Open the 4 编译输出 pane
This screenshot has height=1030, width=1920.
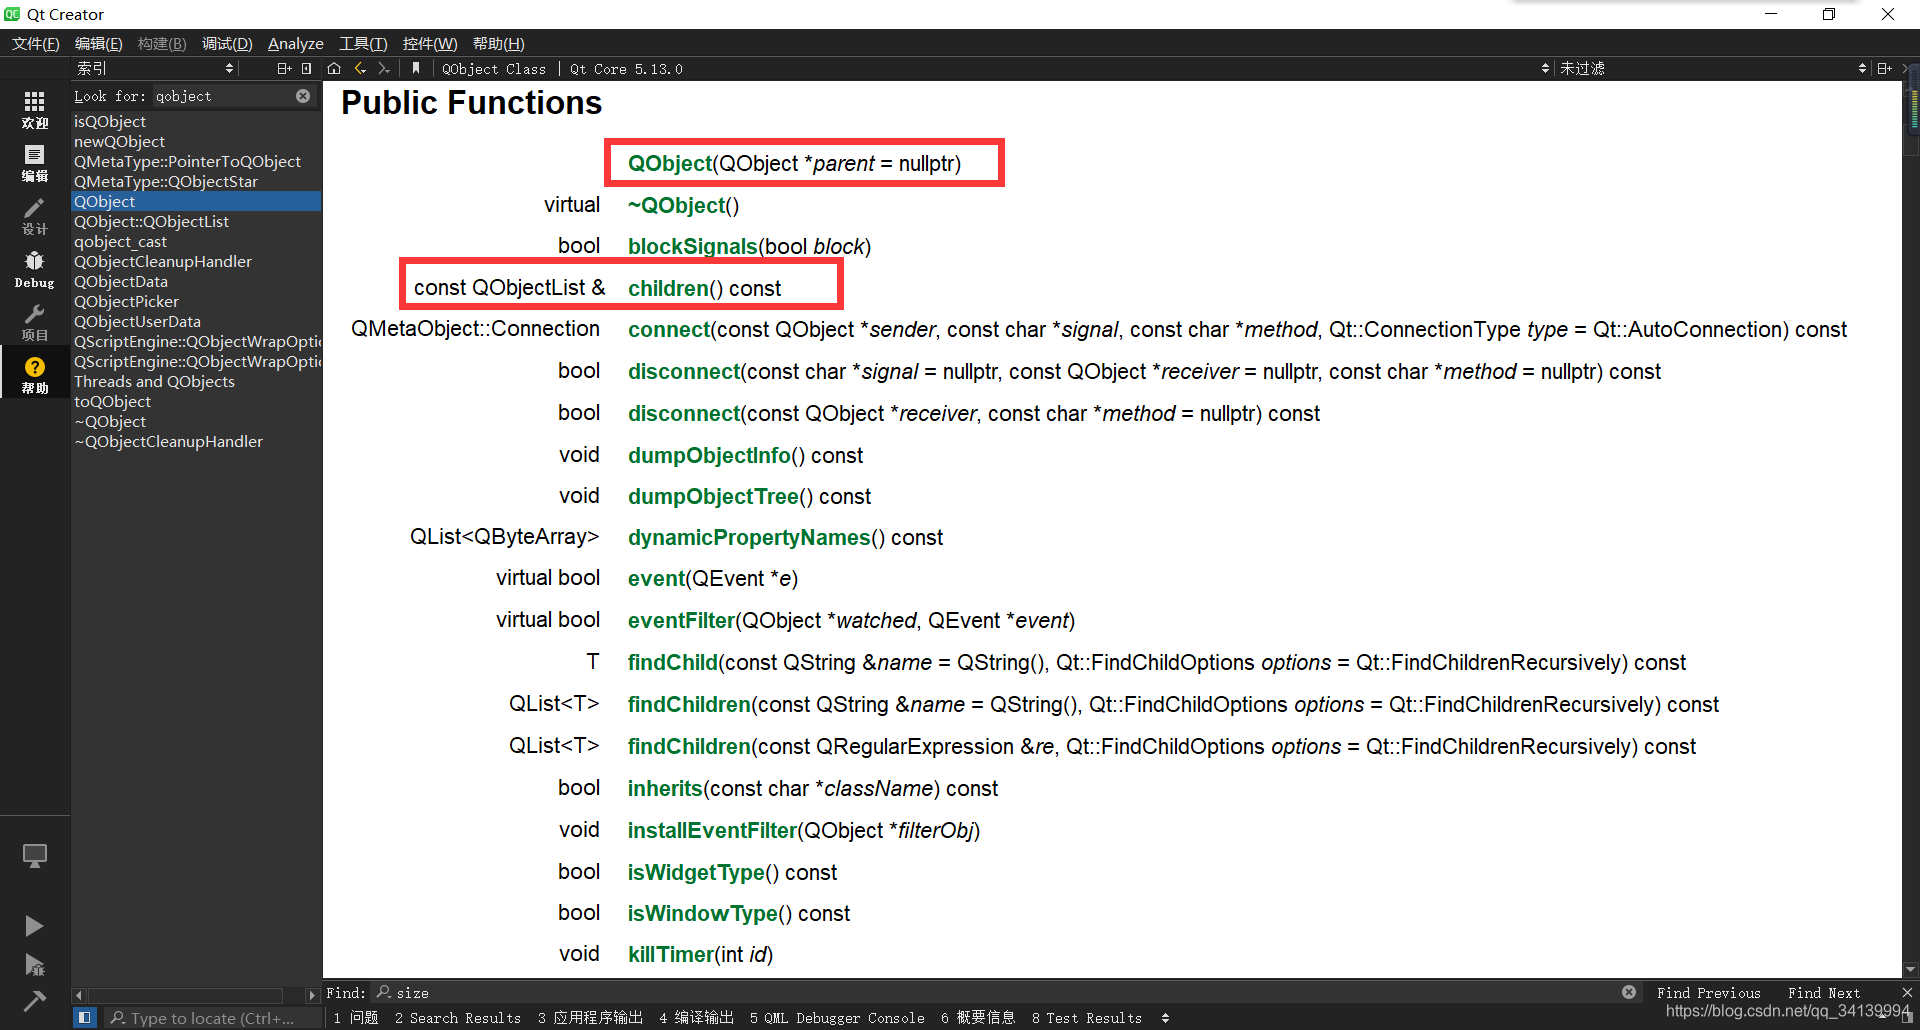click(x=696, y=1018)
